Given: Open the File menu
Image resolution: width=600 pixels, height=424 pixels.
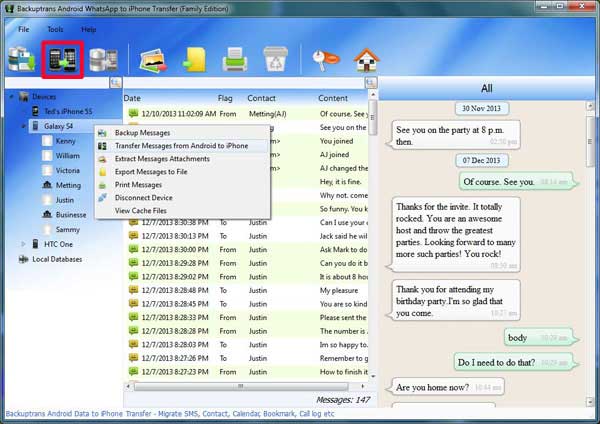Looking at the screenshot, I should (x=23, y=29).
